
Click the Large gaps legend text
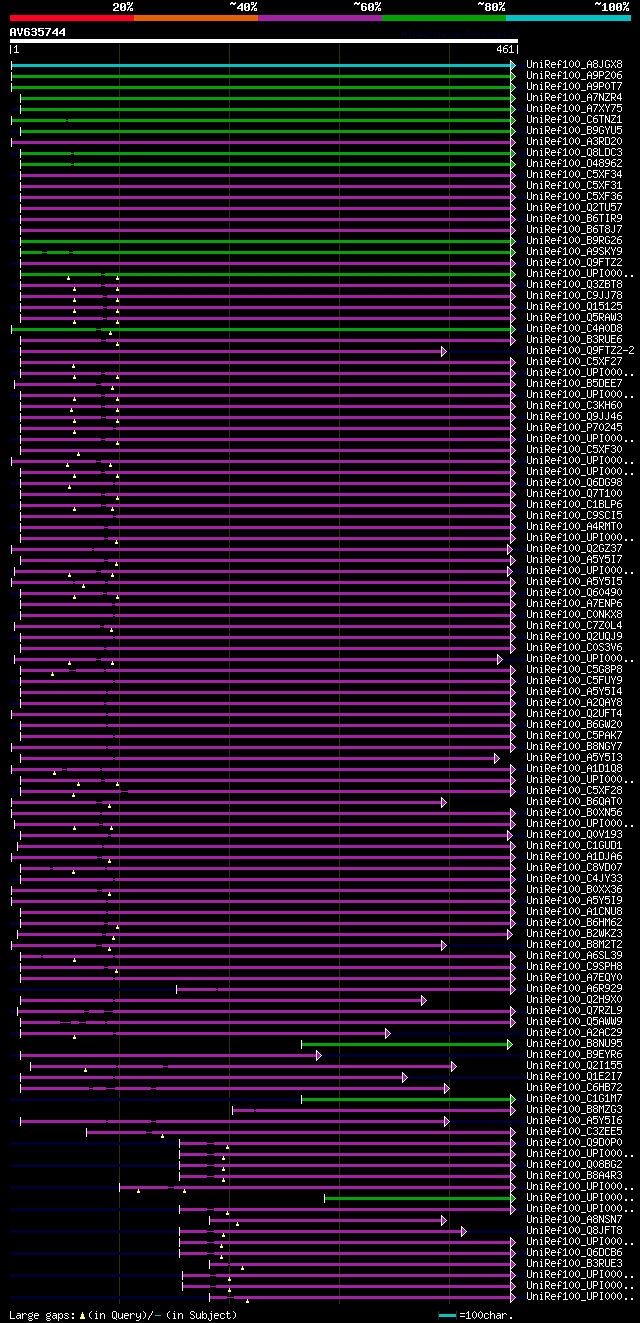point(123,1315)
